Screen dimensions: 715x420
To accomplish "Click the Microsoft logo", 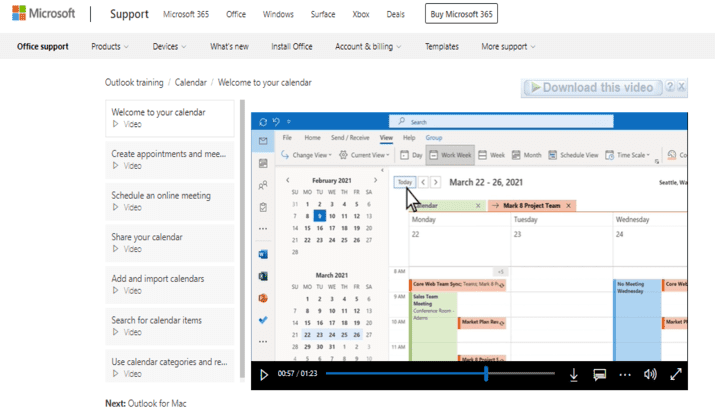I will tap(43, 13).
